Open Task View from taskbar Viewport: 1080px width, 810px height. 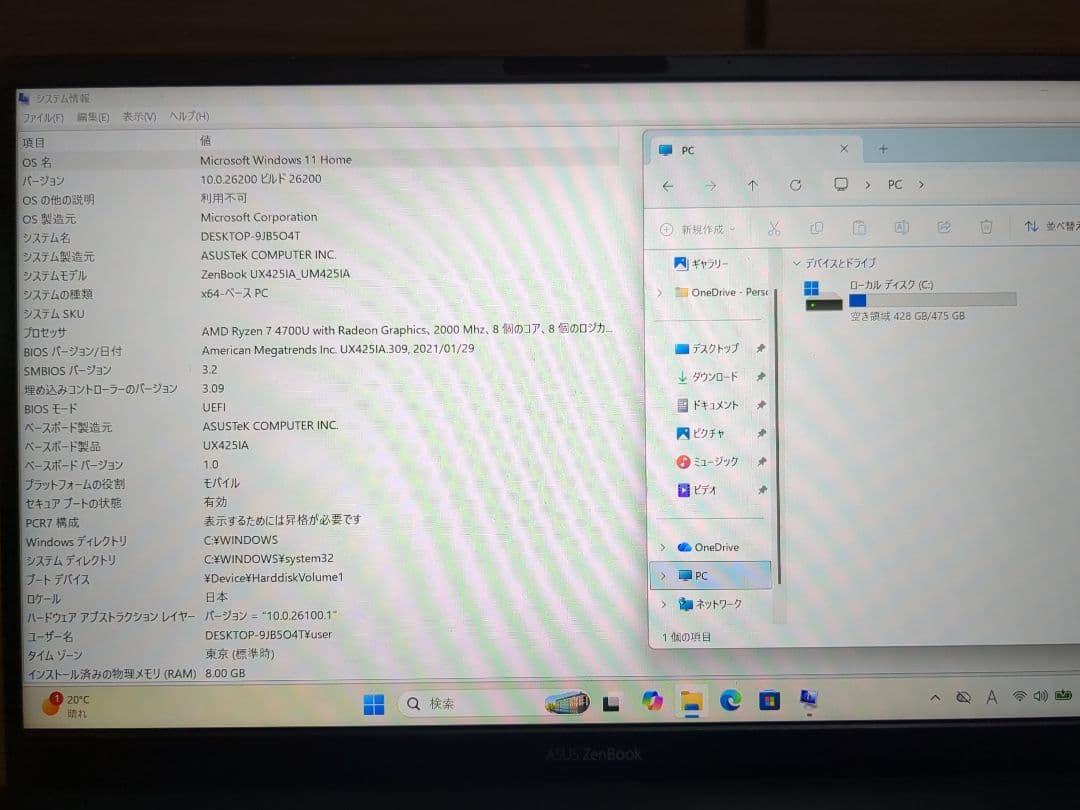[611, 703]
